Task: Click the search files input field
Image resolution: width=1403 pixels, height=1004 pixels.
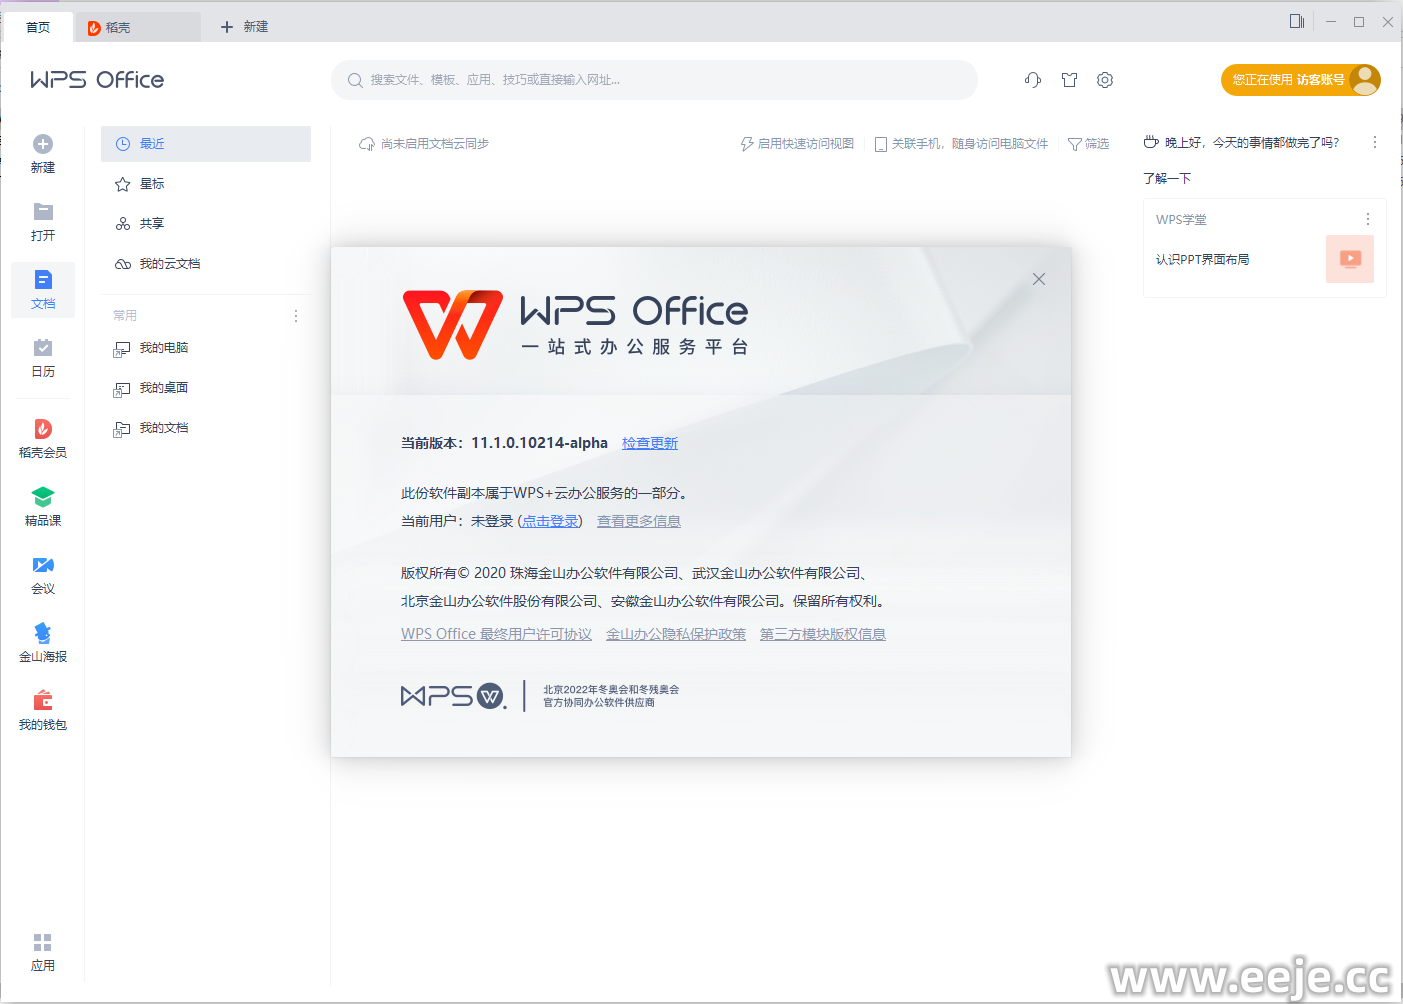Action: (x=654, y=80)
